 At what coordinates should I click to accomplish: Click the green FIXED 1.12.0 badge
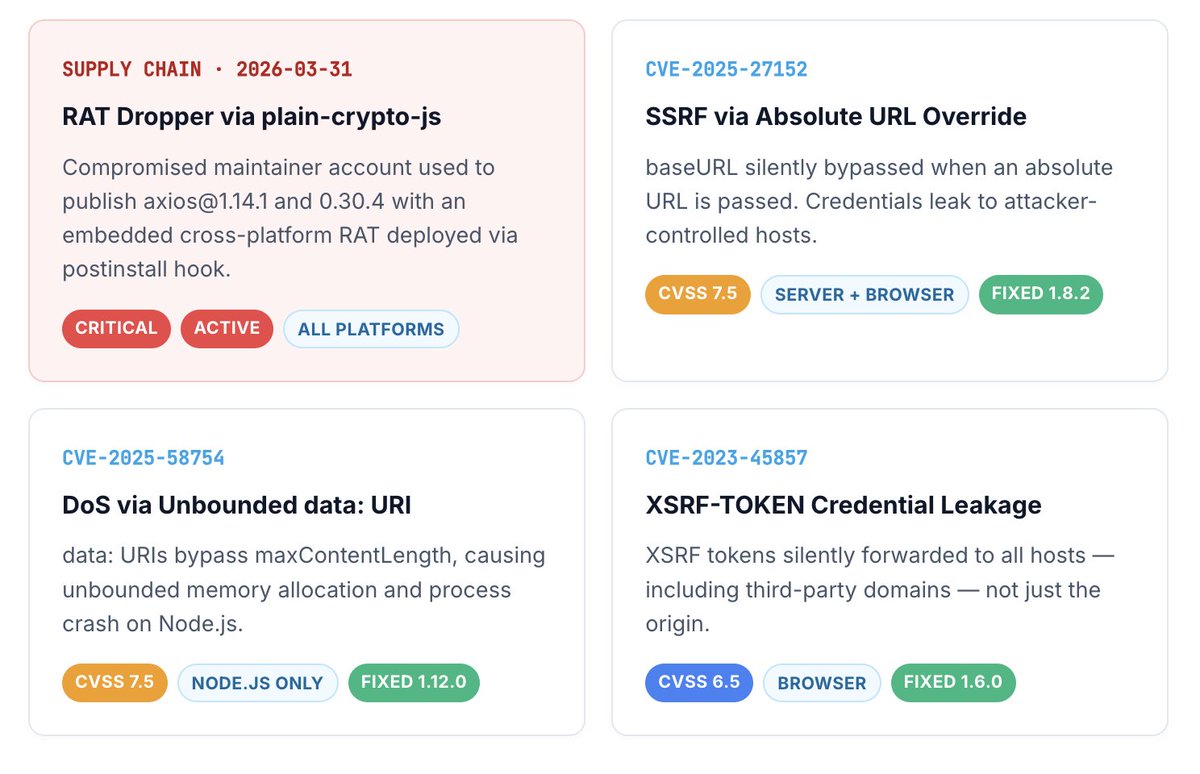414,683
